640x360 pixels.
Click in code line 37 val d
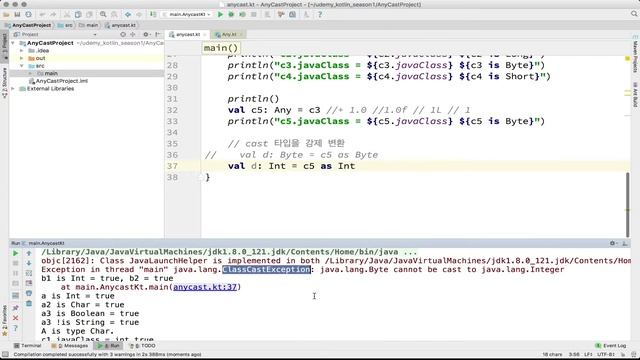coord(291,166)
